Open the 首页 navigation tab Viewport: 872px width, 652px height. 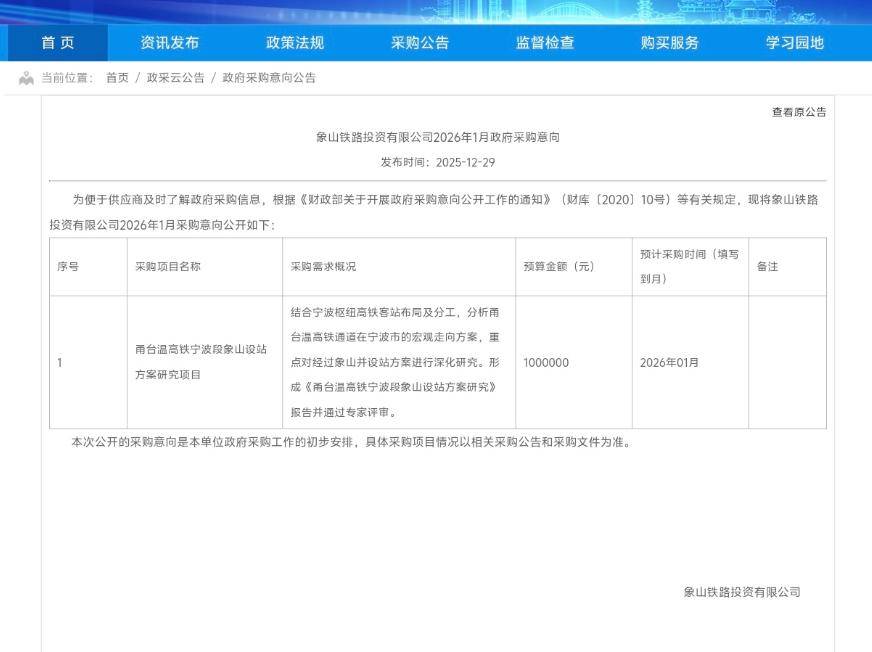[57, 43]
